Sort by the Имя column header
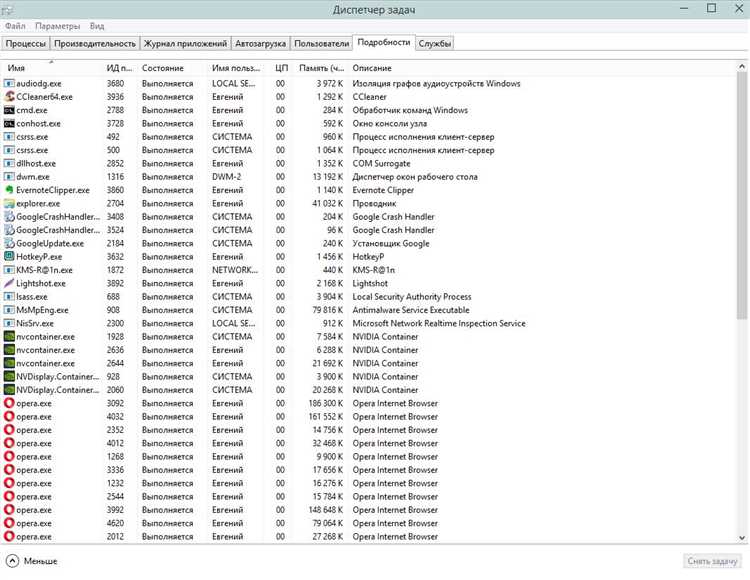Image resolution: width=750 pixels, height=580 pixels. pos(17,67)
